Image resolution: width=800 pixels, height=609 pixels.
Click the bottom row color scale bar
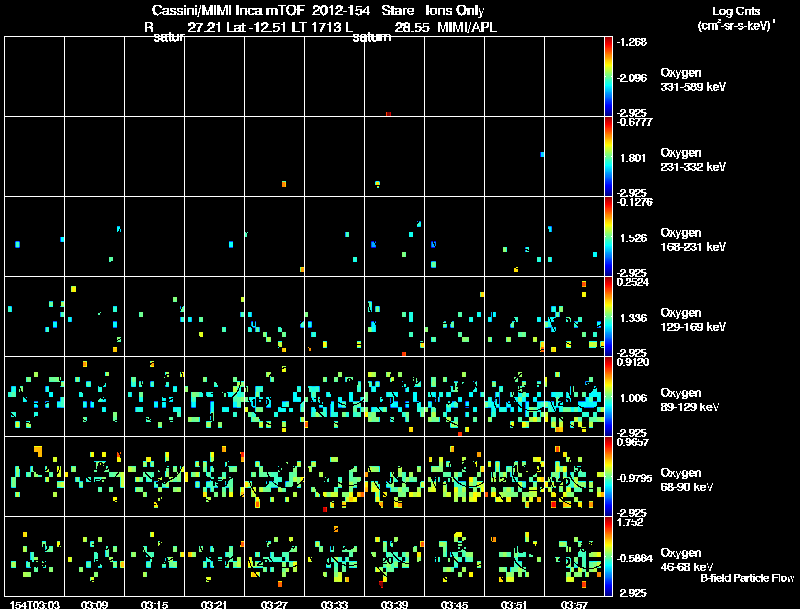[608, 556]
